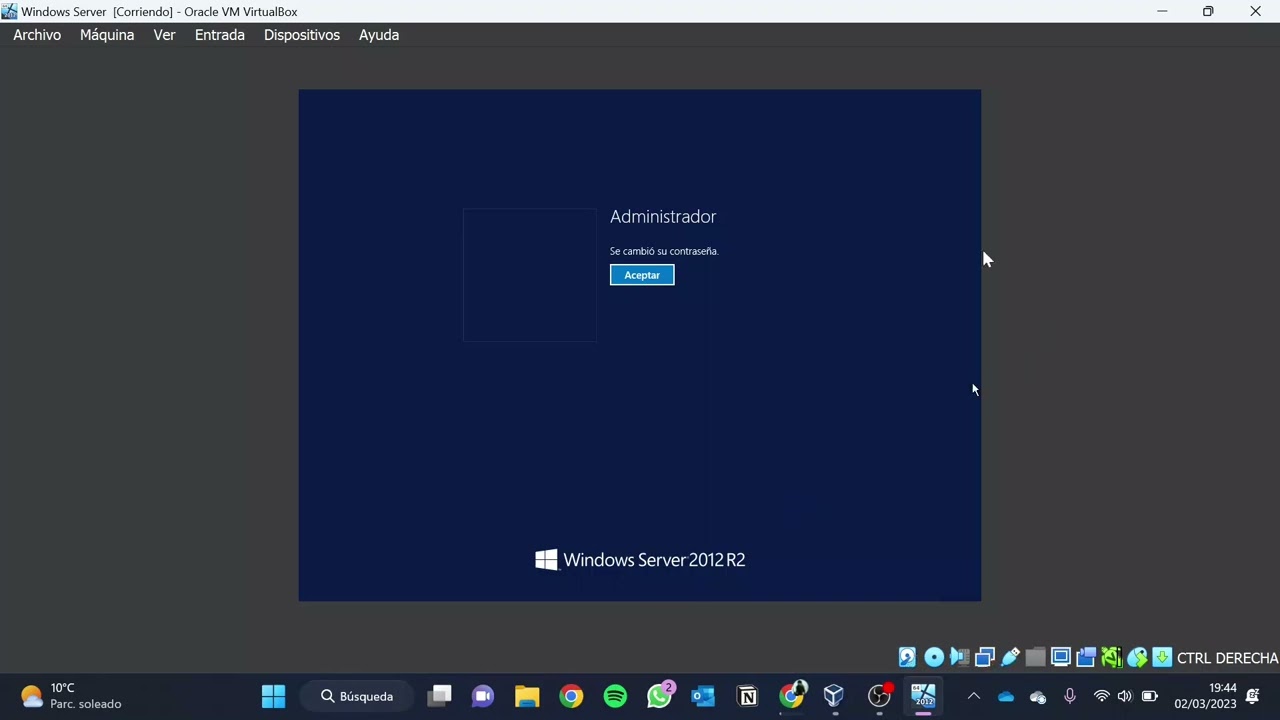Open OBS Studio from the taskbar
Screen dimensions: 1280x720
click(x=879, y=696)
